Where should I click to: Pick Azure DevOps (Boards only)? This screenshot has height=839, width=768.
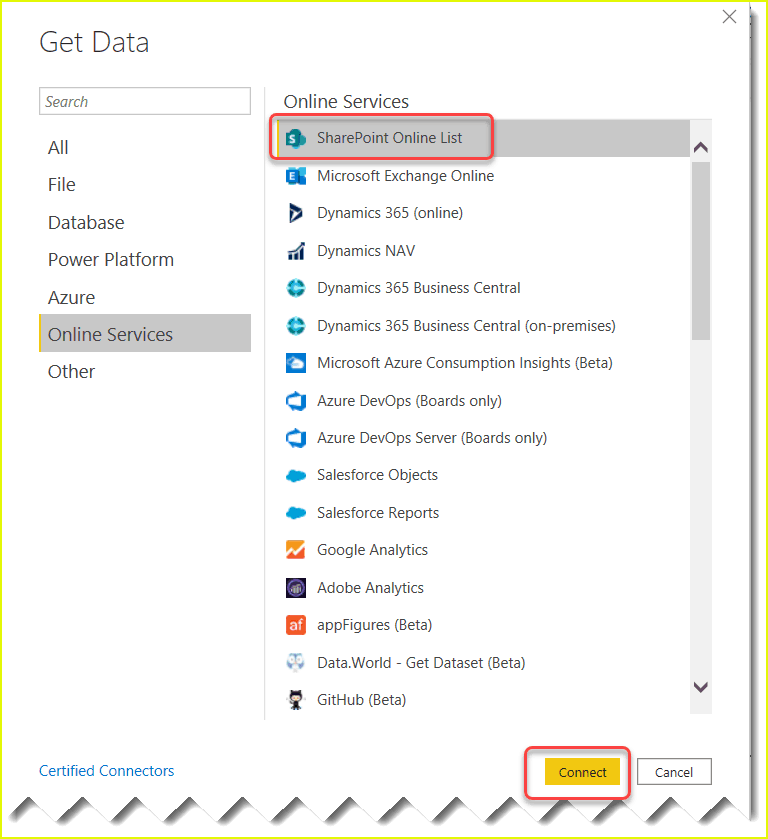[x=483, y=401]
